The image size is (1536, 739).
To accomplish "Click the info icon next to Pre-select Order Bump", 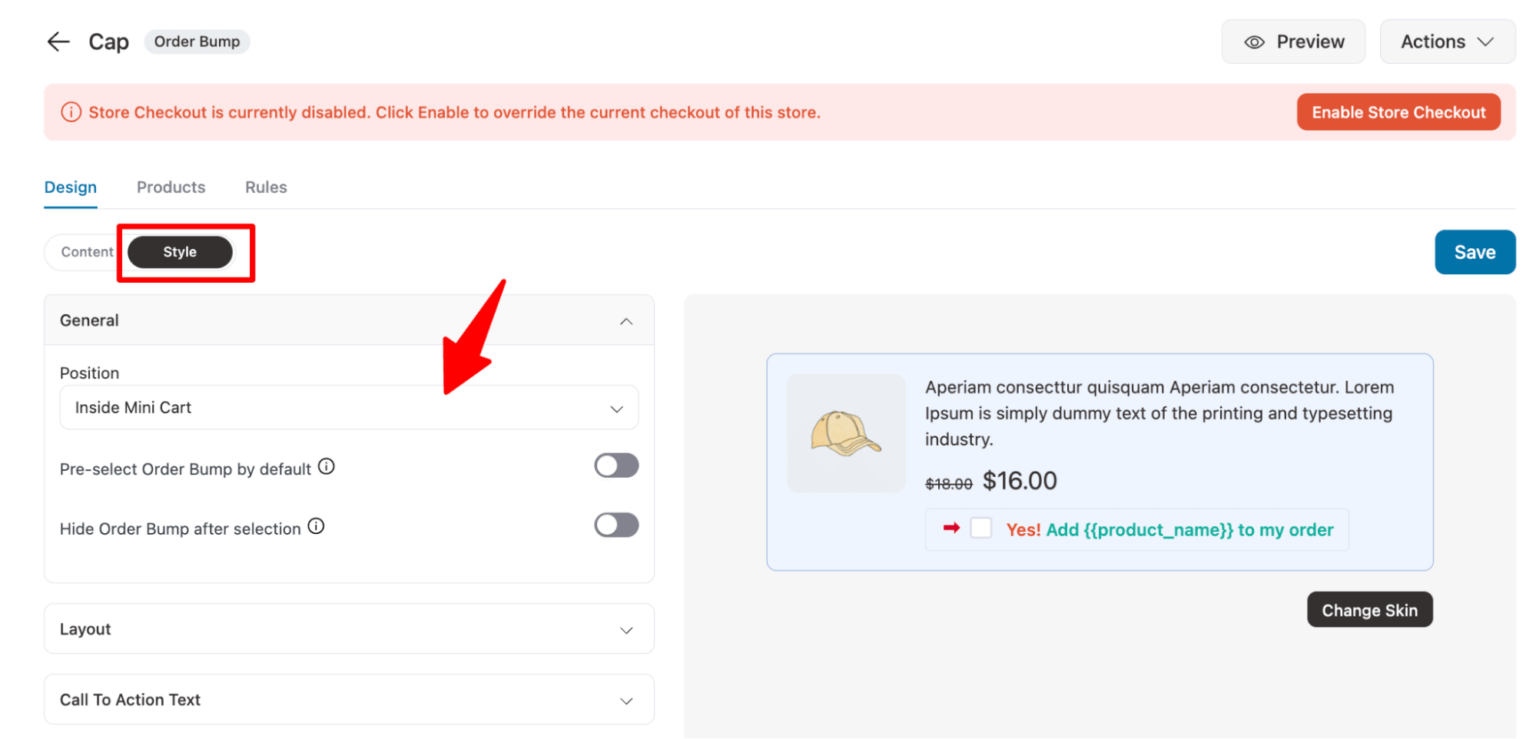I will tap(326, 465).
